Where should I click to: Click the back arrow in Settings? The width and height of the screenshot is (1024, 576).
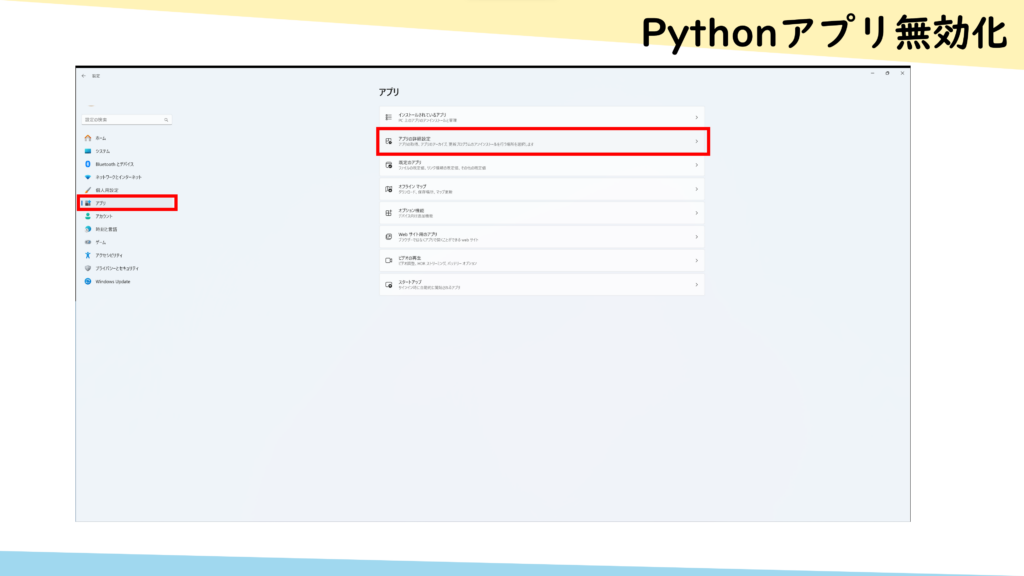pyautogui.click(x=84, y=76)
